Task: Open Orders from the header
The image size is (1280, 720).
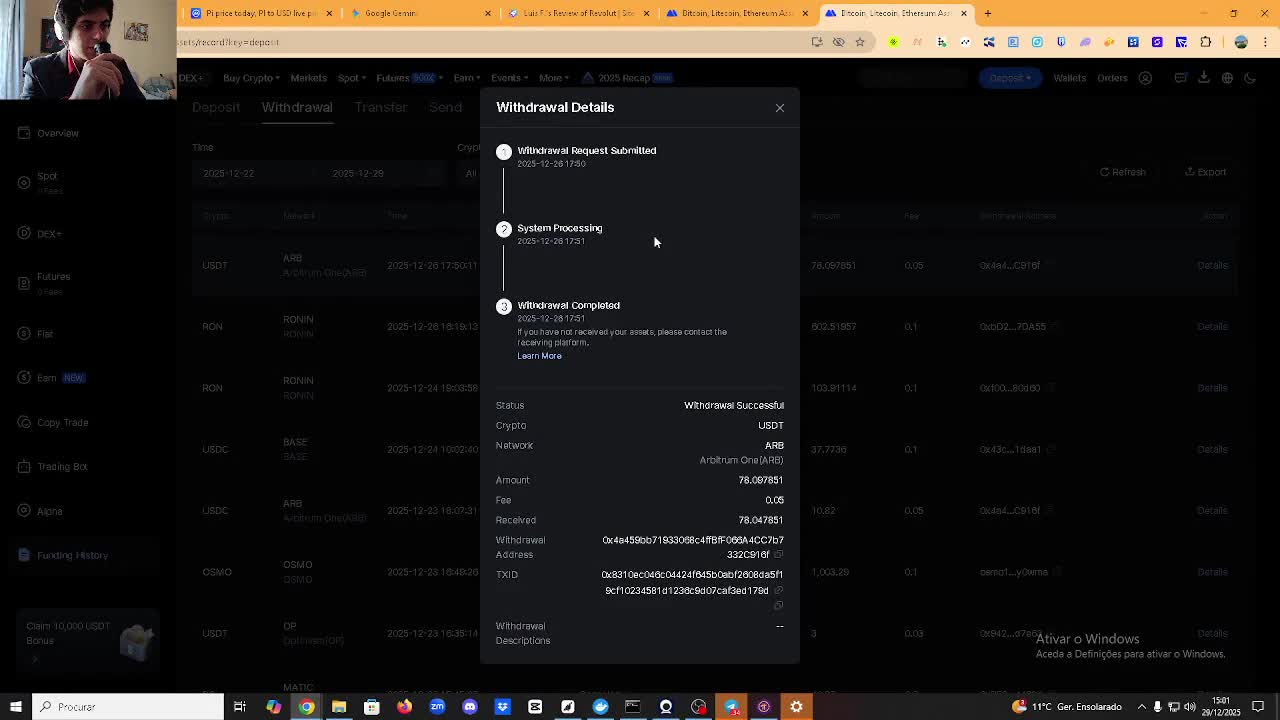Action: [1112, 78]
